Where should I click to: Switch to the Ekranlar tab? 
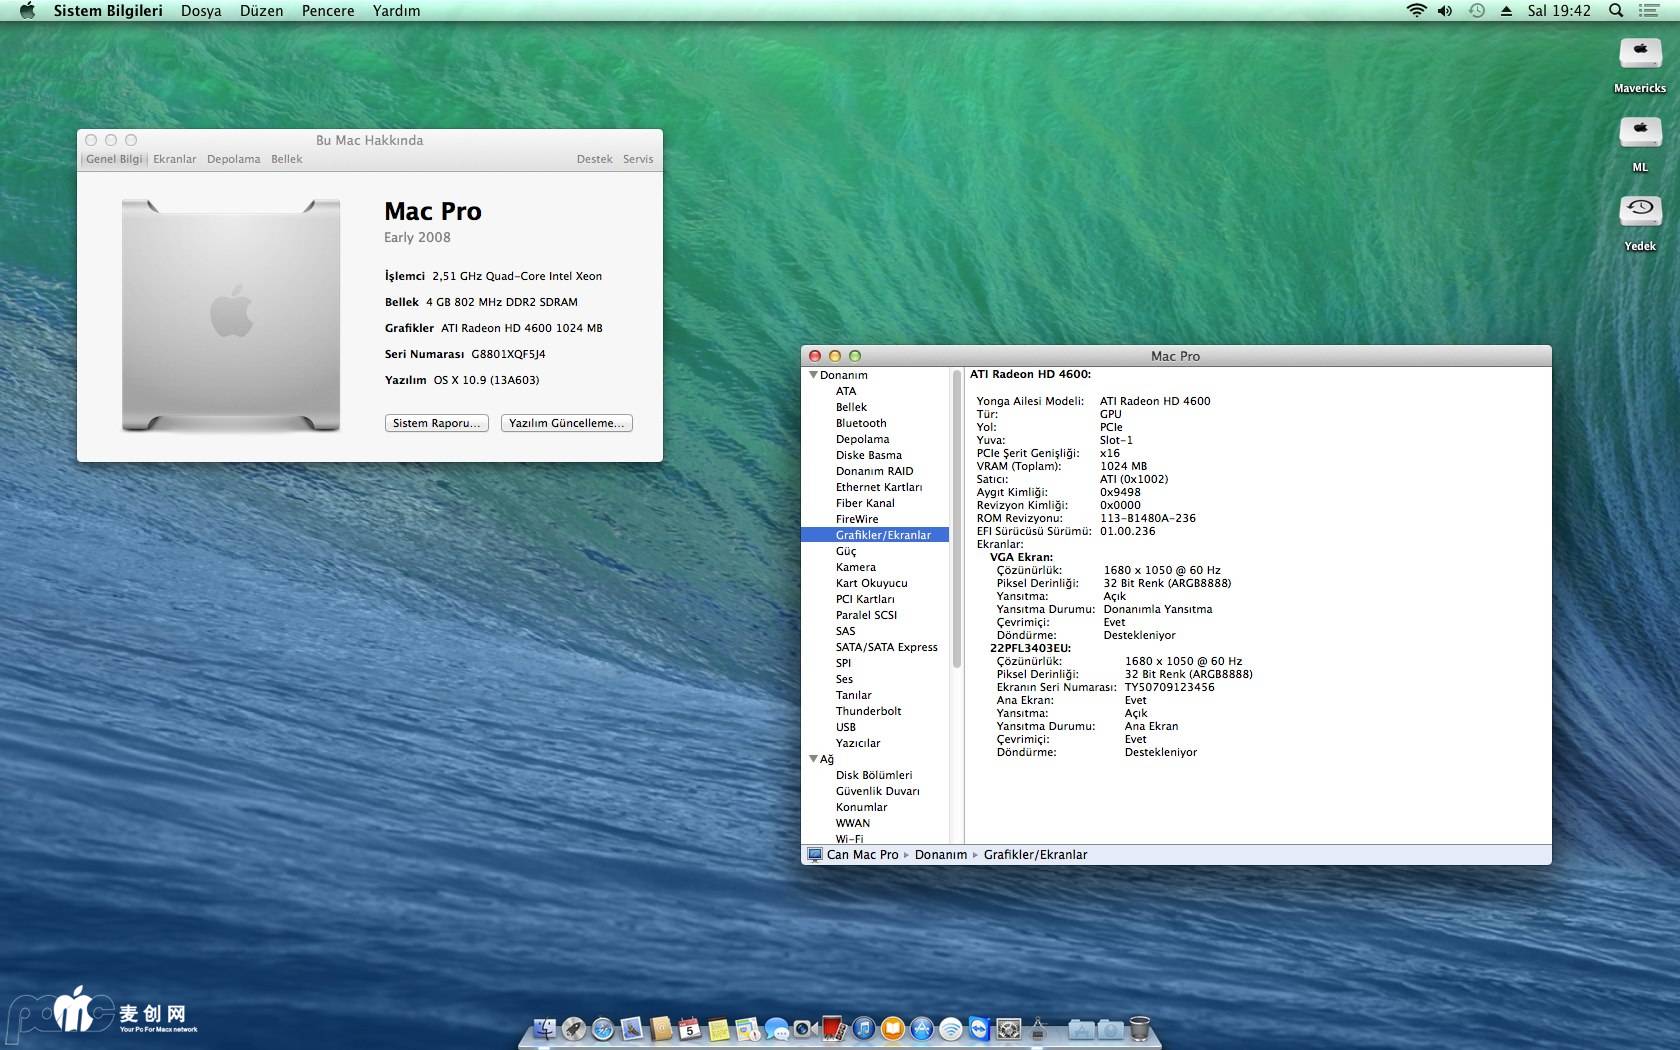click(x=175, y=159)
